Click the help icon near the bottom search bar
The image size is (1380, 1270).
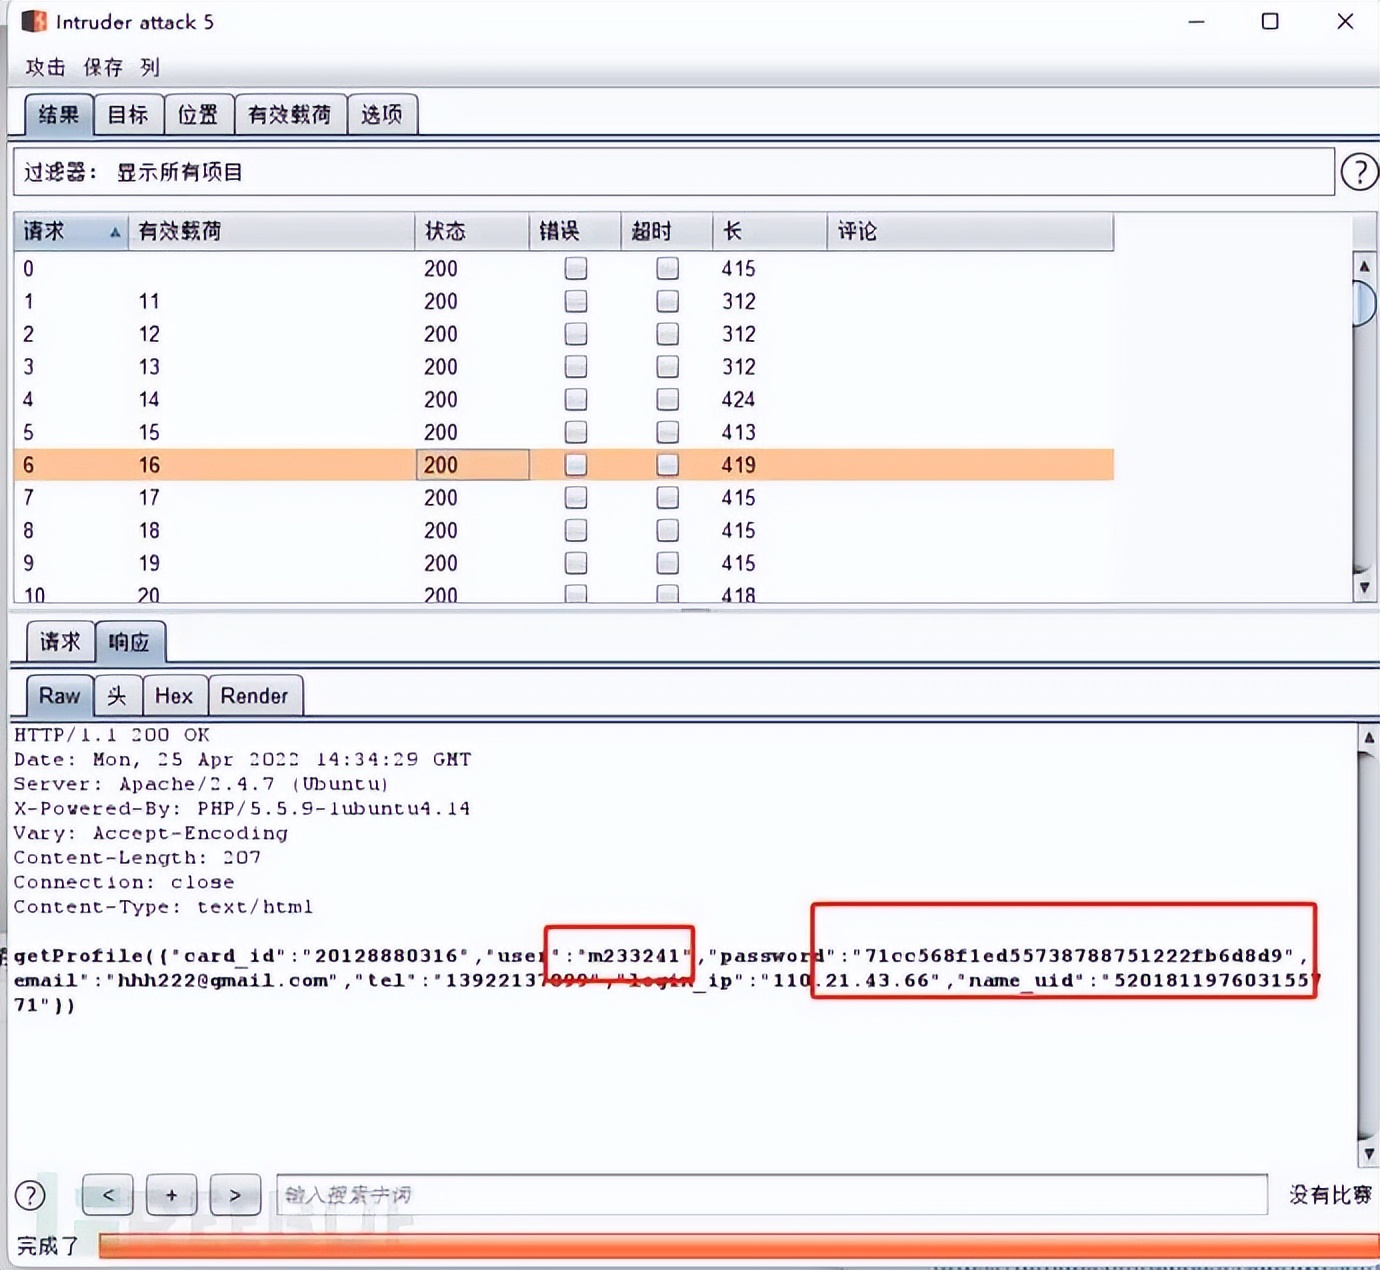[x=30, y=1195]
